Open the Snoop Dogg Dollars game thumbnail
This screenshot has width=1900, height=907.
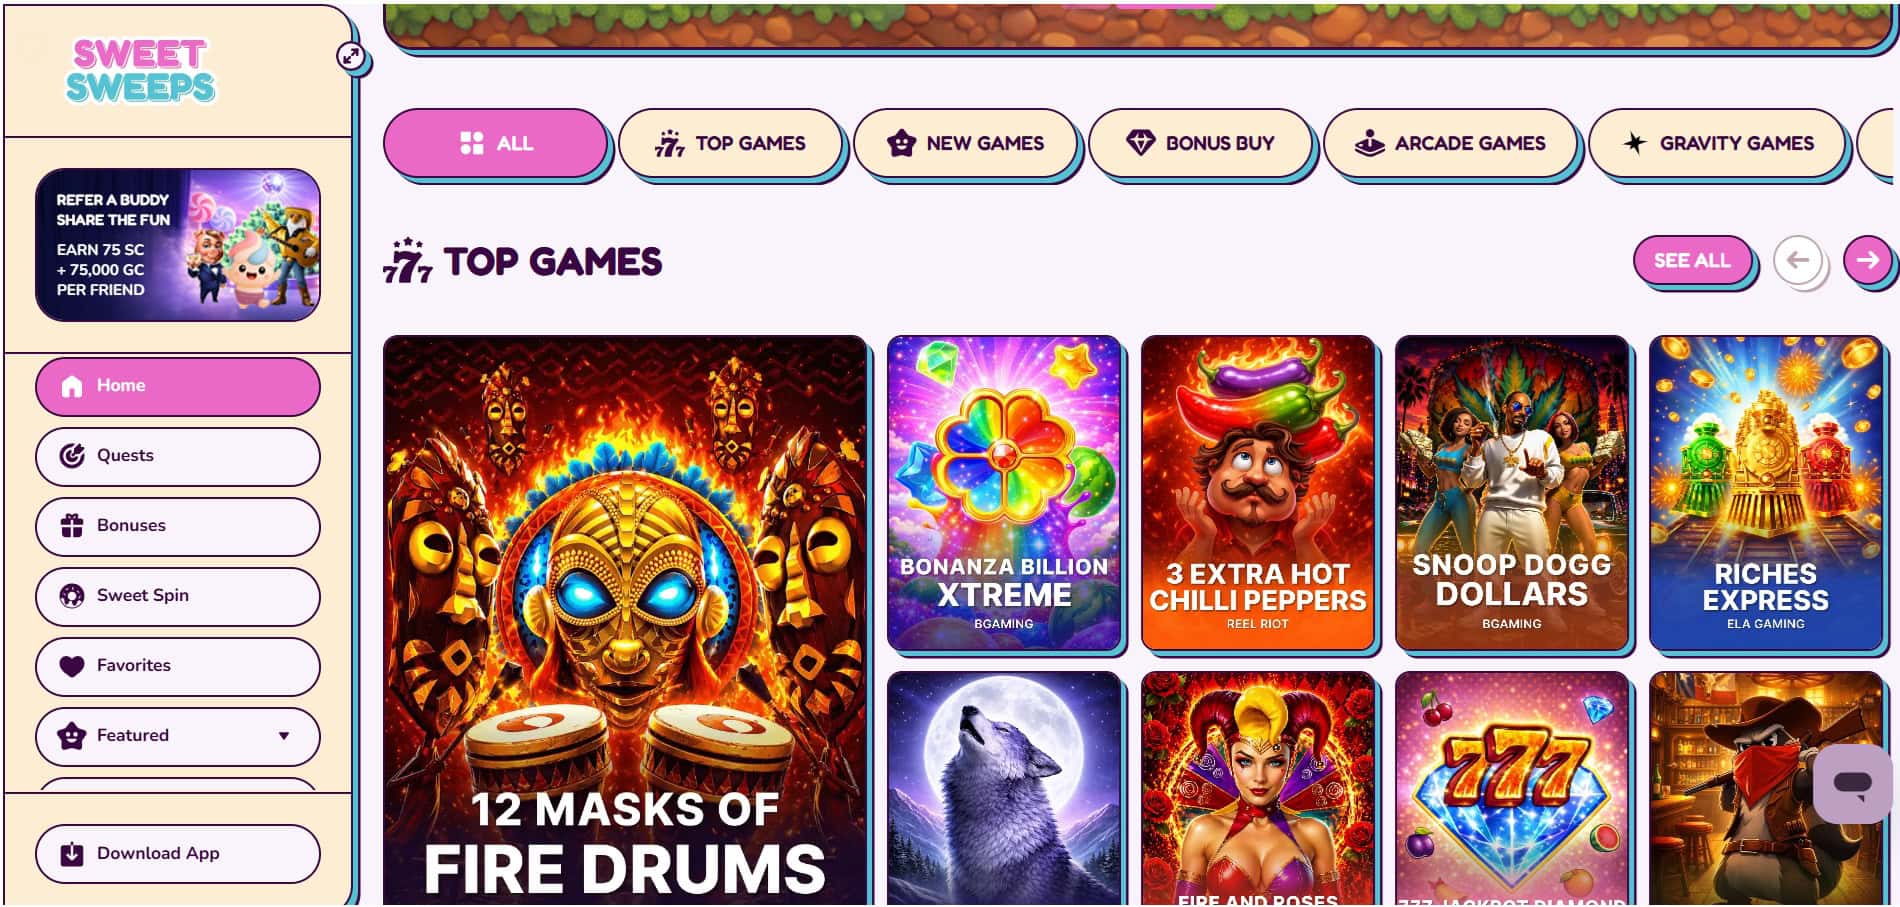tap(1512, 493)
